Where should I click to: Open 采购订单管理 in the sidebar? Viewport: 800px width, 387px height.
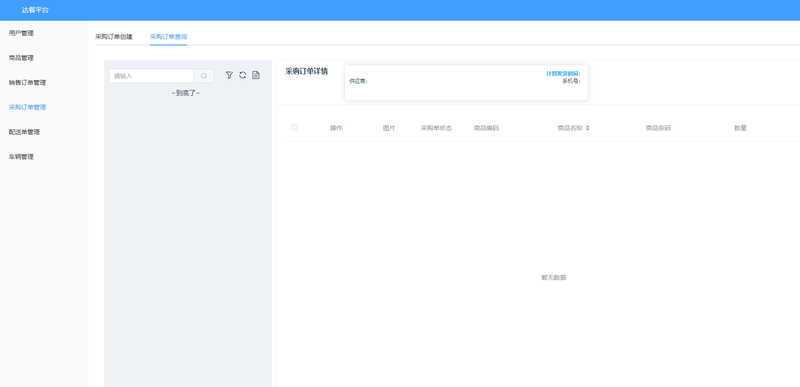[28, 108]
